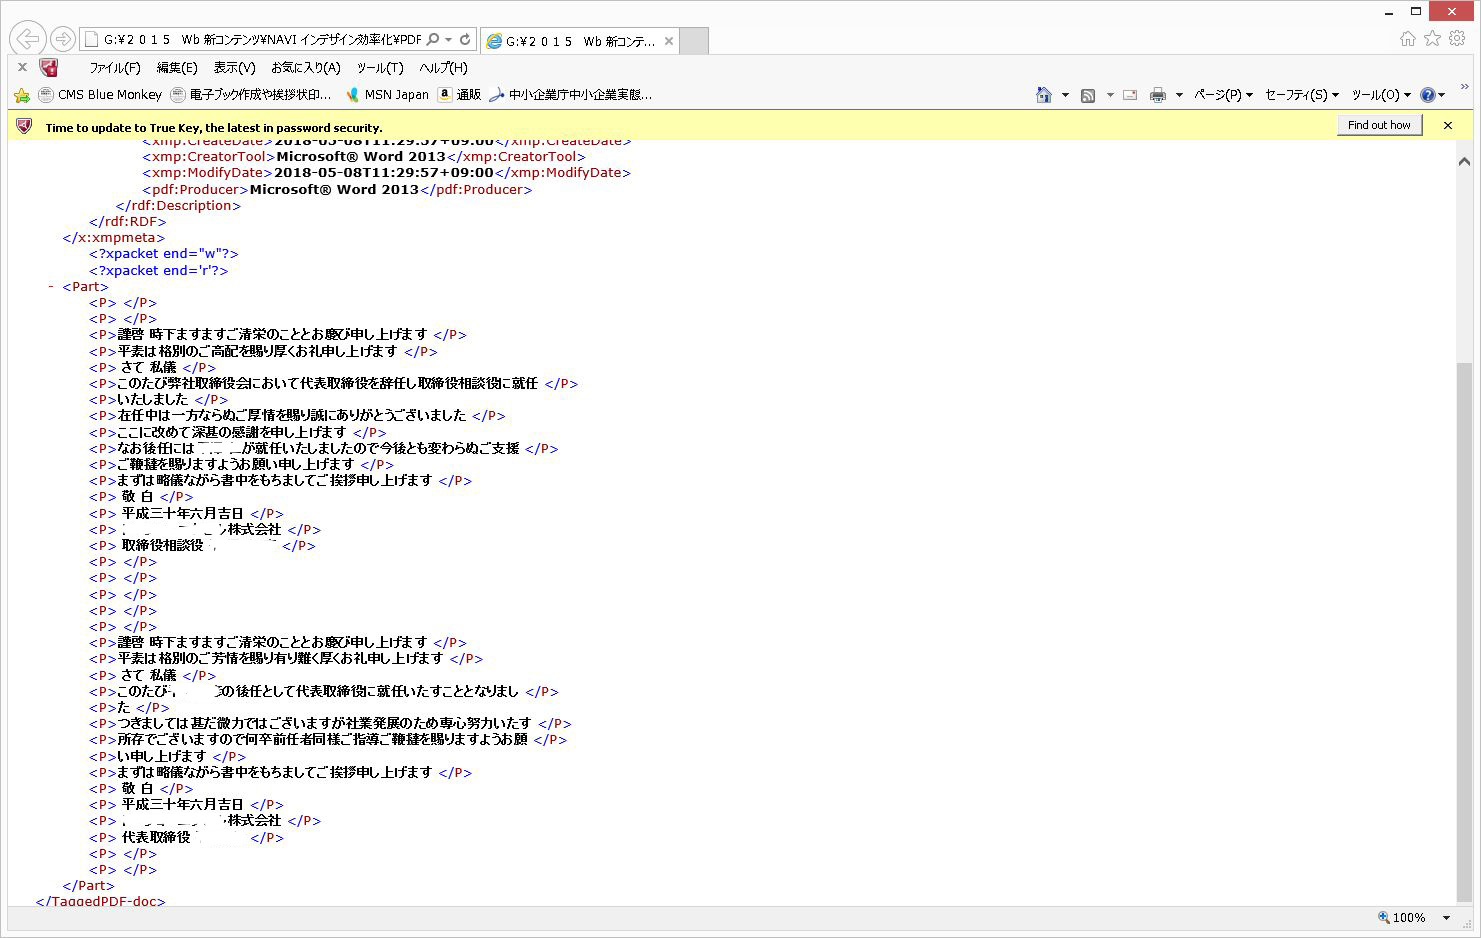
Task: Click the Forward navigation arrow
Action: pyautogui.click(x=62, y=39)
